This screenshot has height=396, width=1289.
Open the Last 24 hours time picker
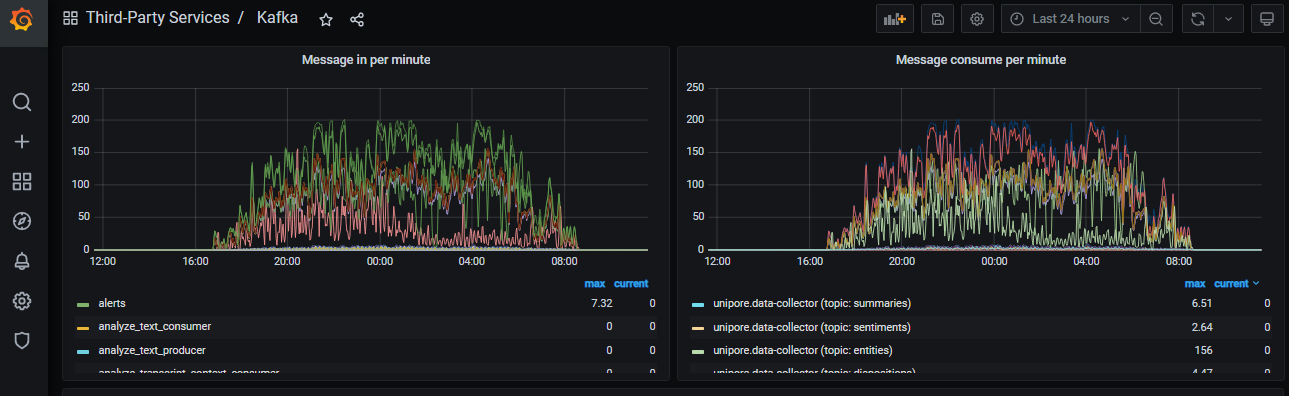[x=1070, y=19]
